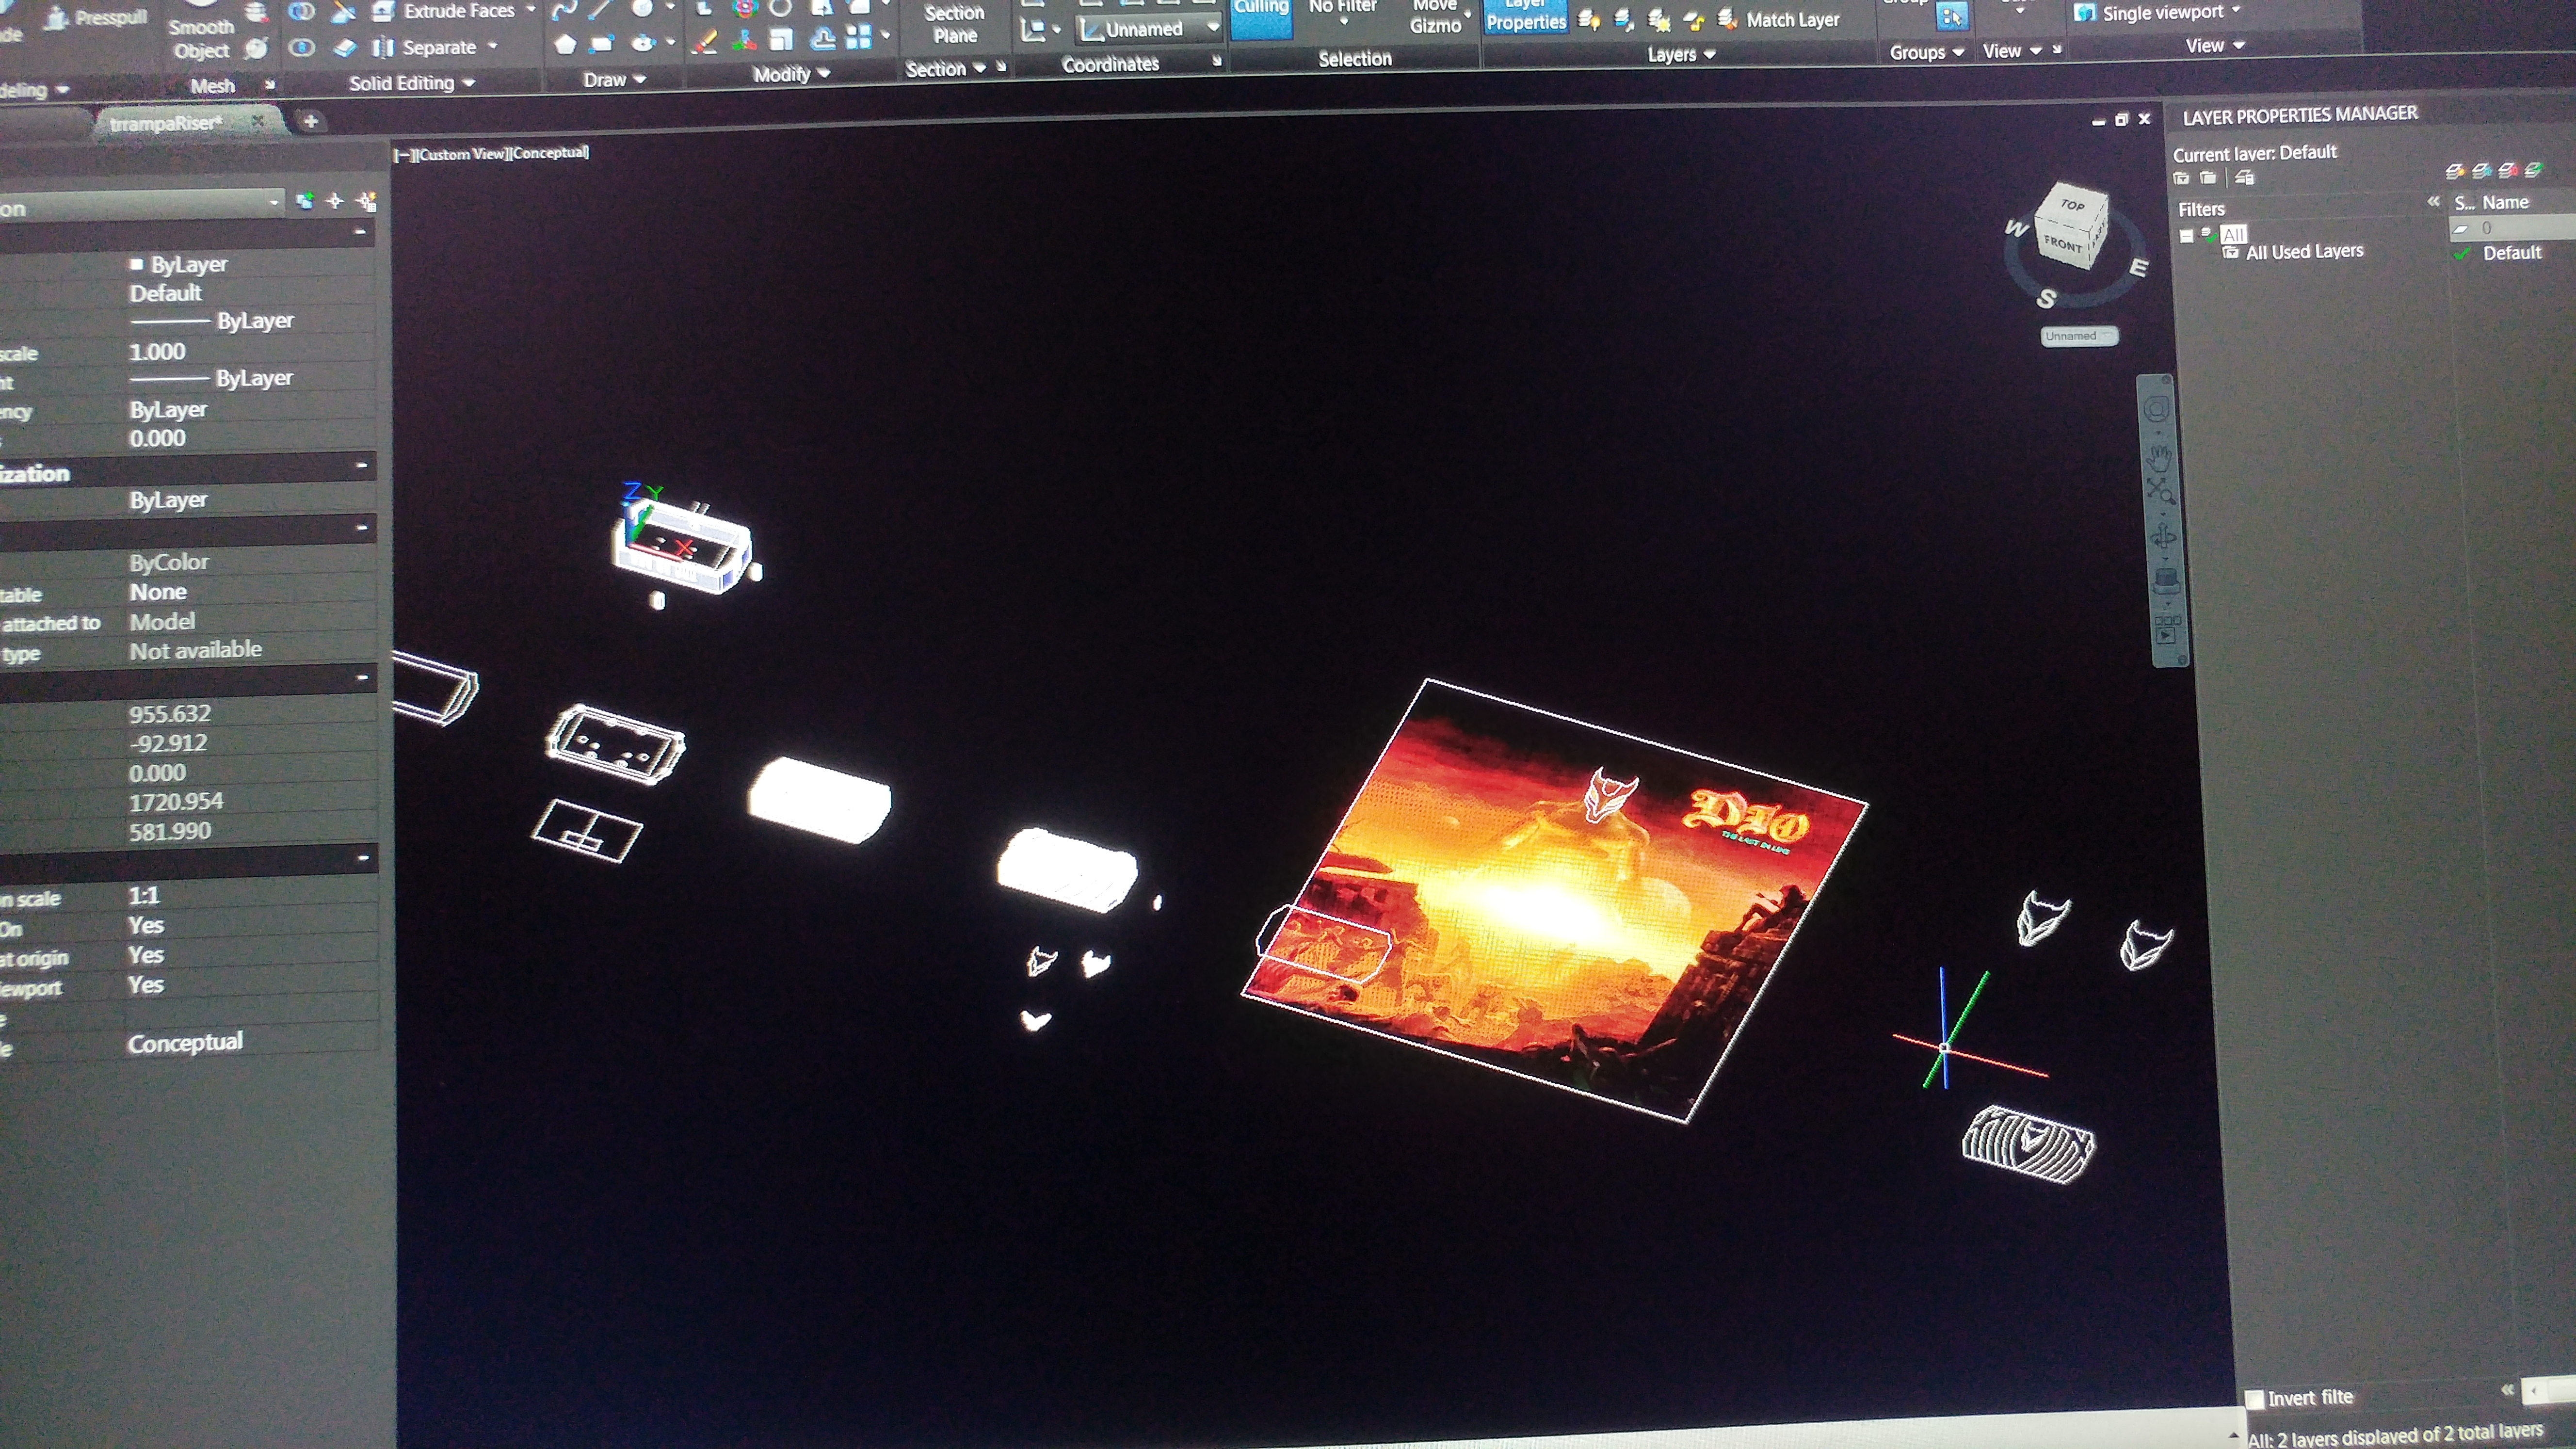The image size is (2576, 1449).
Task: Click the New Group Filter icon
Action: click(x=2208, y=178)
